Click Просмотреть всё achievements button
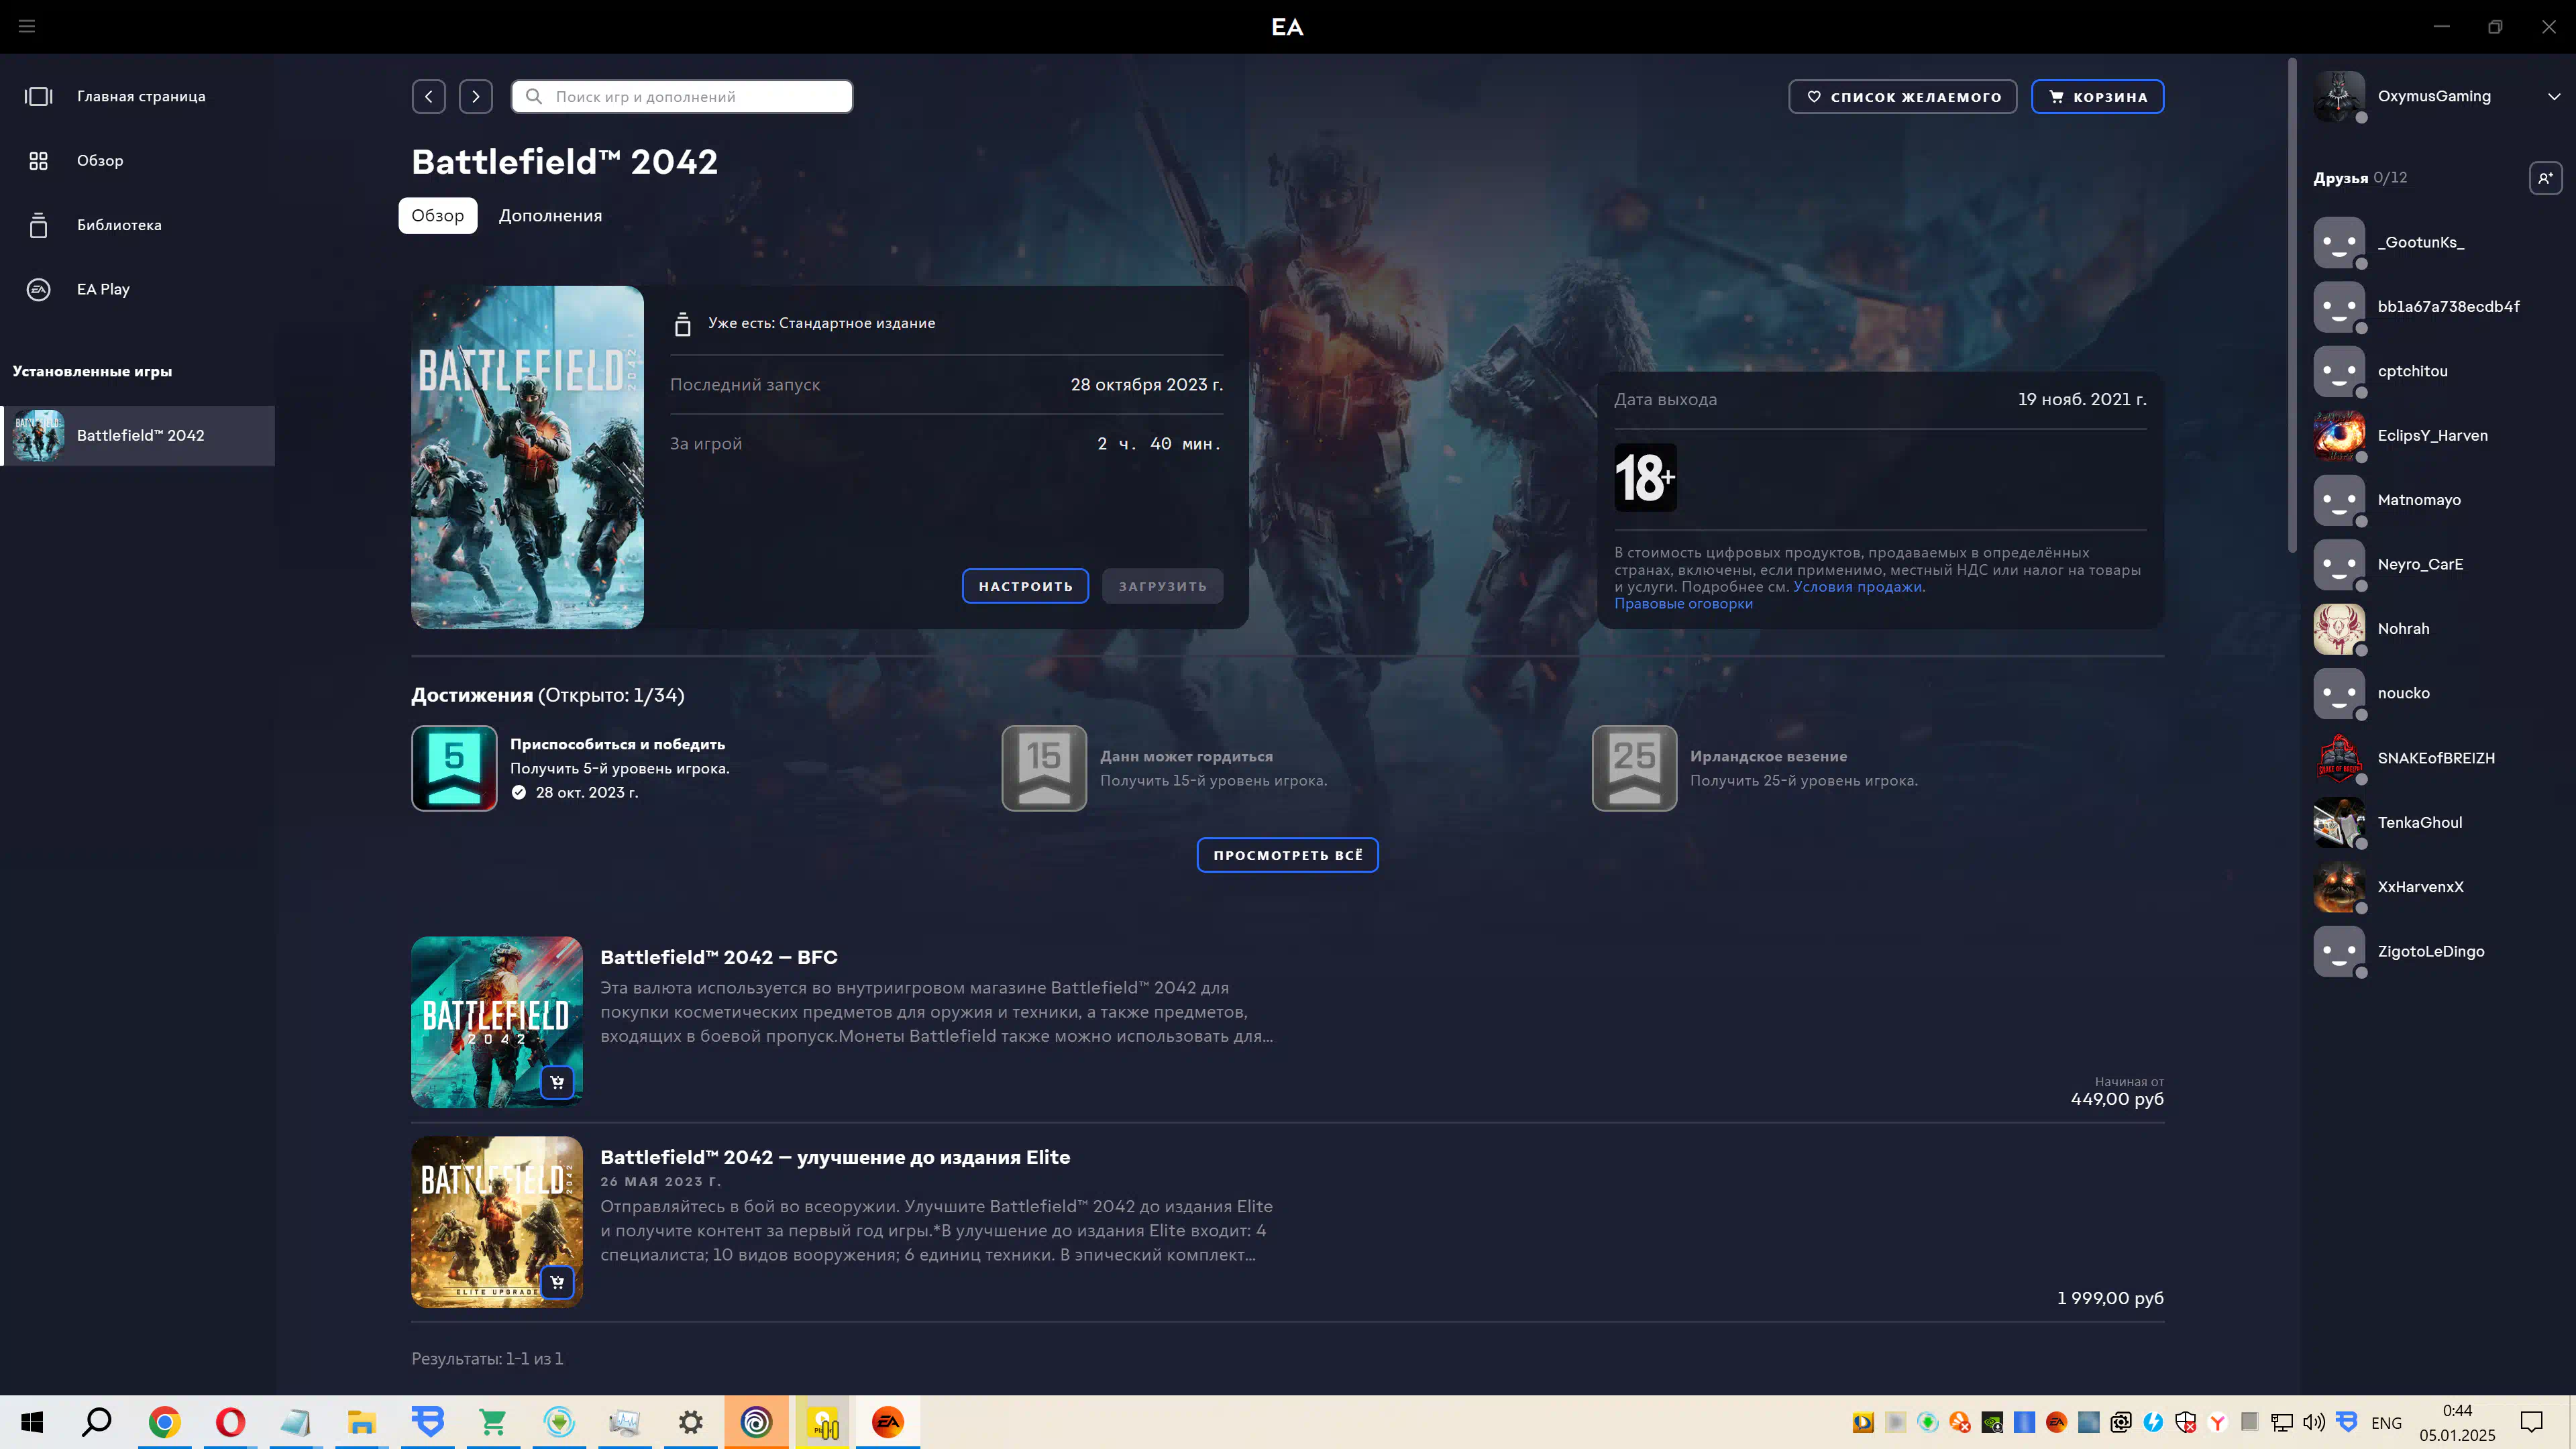Screen dimensions: 2576x1449 [x=1287, y=855]
